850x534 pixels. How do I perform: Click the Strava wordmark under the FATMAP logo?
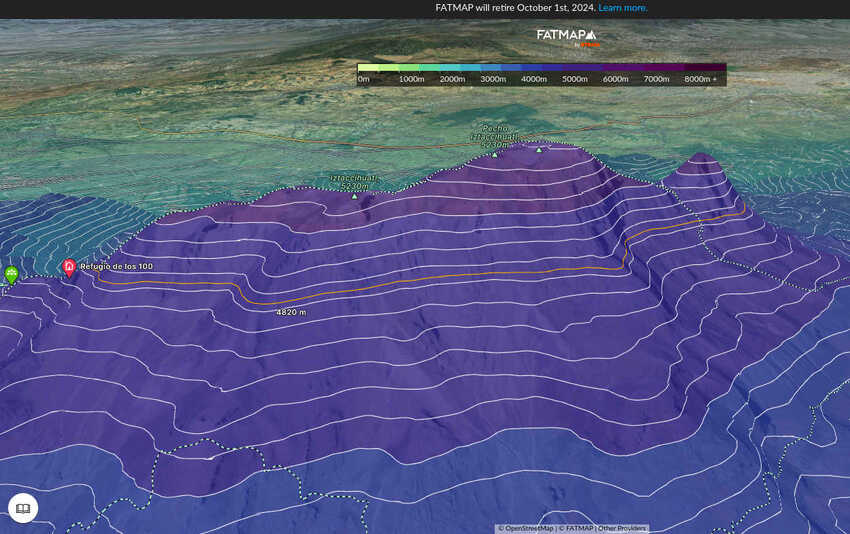pos(590,44)
